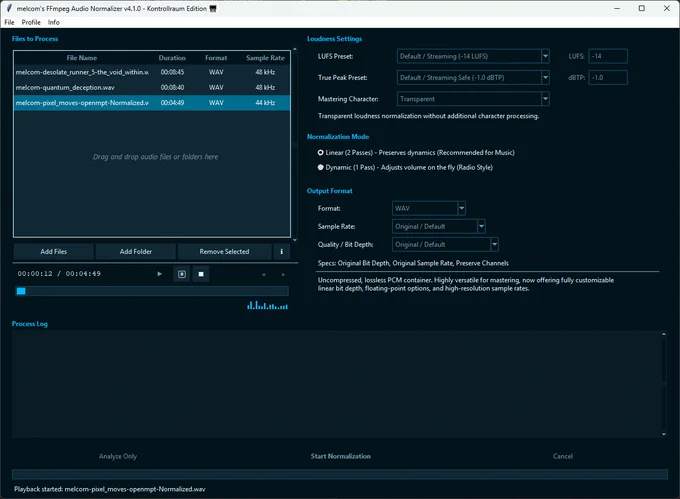Click the blue audio spectrum visualizer
Viewport: 680px width, 499px height.
(x=267, y=306)
